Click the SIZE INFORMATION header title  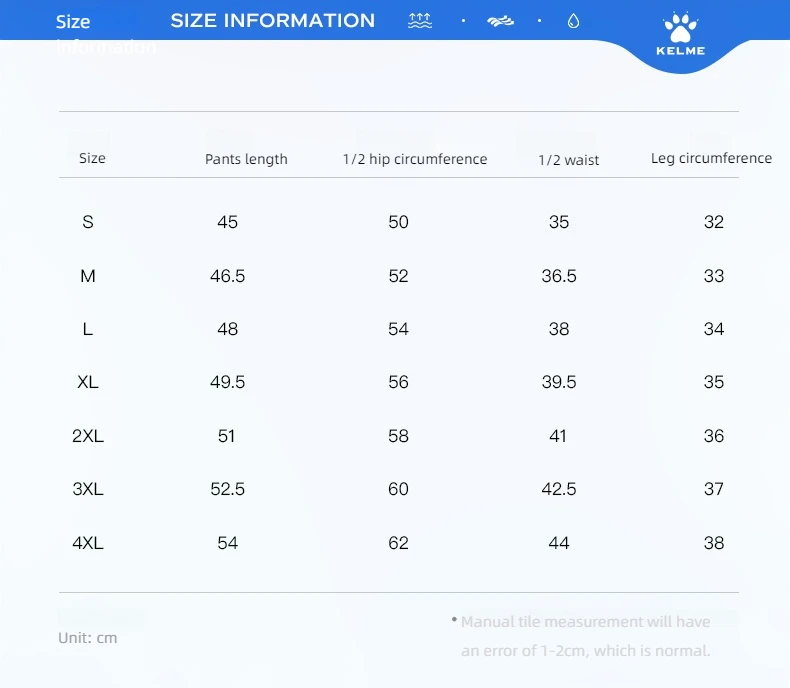tap(273, 21)
